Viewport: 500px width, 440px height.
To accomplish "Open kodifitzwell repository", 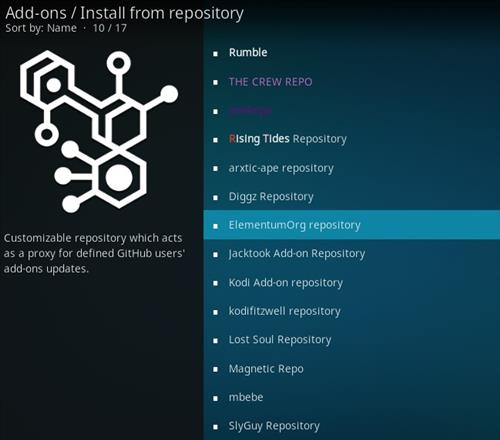I will 352,311.
